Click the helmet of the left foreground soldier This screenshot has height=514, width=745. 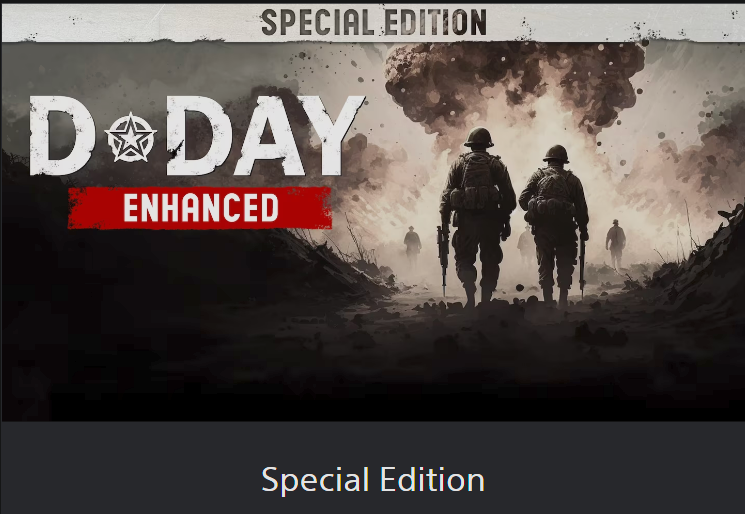pyautogui.click(x=479, y=137)
